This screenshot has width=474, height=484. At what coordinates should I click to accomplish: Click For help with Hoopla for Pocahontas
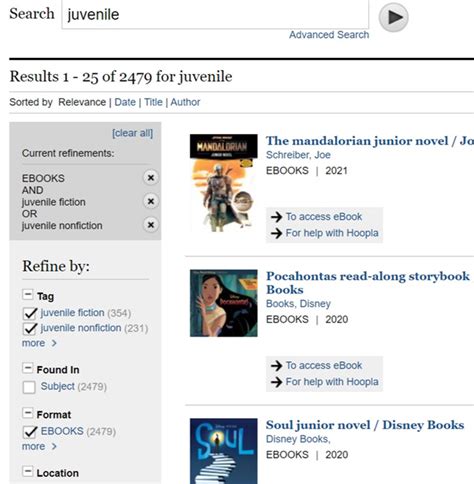(x=332, y=382)
